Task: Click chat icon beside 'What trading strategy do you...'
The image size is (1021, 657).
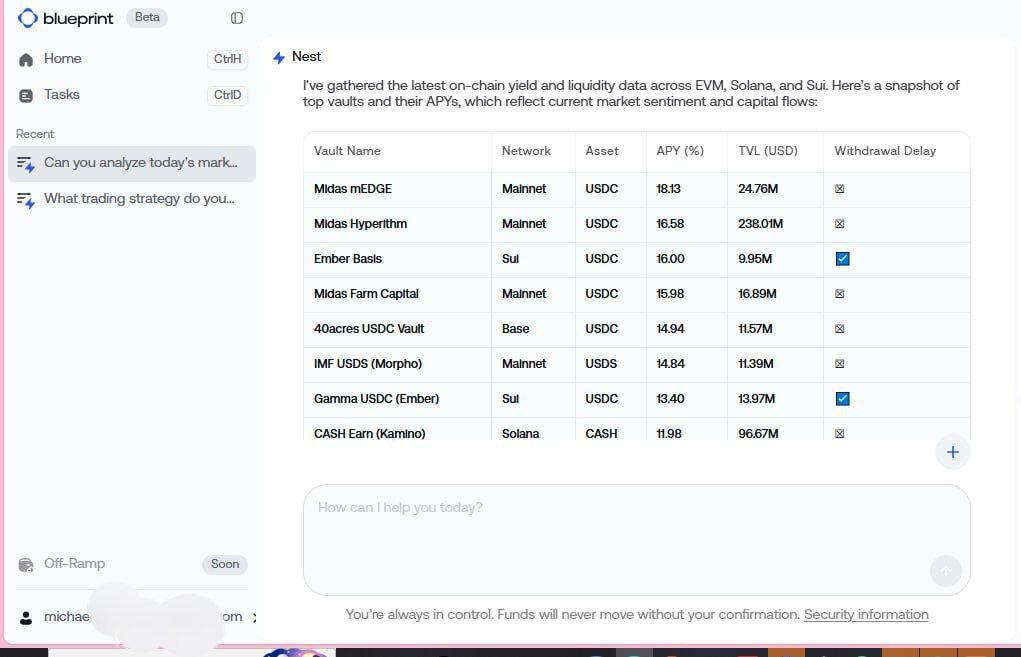Action: [x=25, y=200]
